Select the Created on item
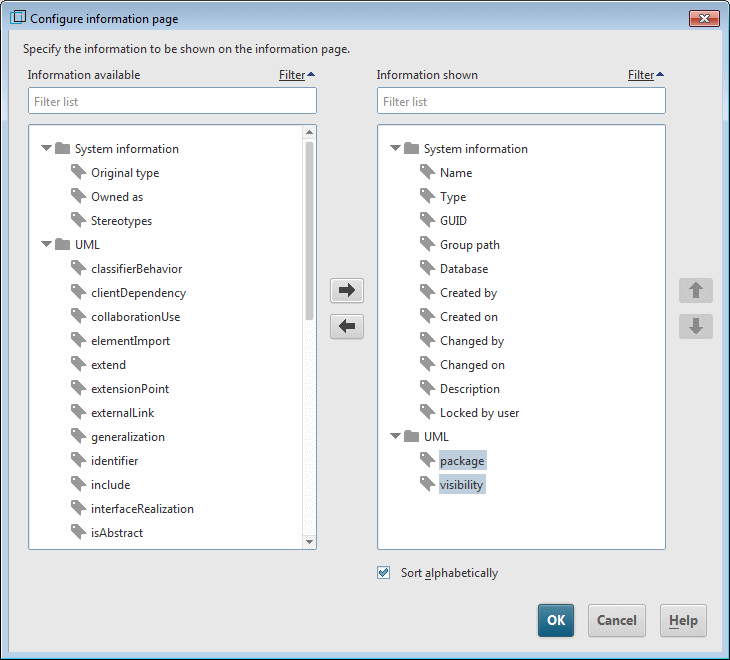The image size is (730, 660). point(469,317)
